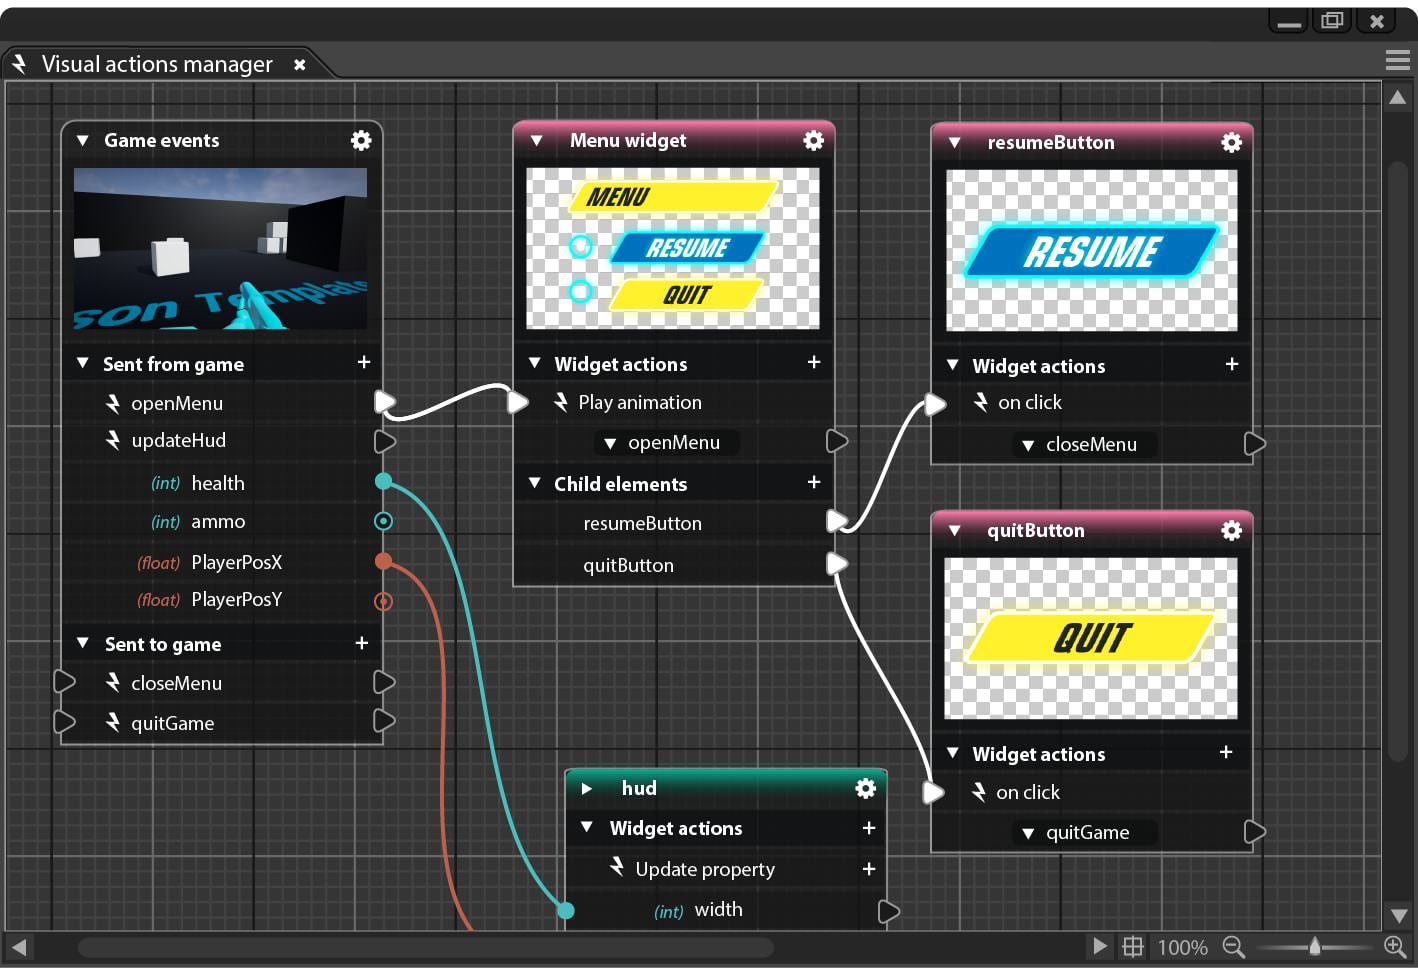Expand the collapsed hud node
Screen dimensions: 1418x968
coord(587,789)
